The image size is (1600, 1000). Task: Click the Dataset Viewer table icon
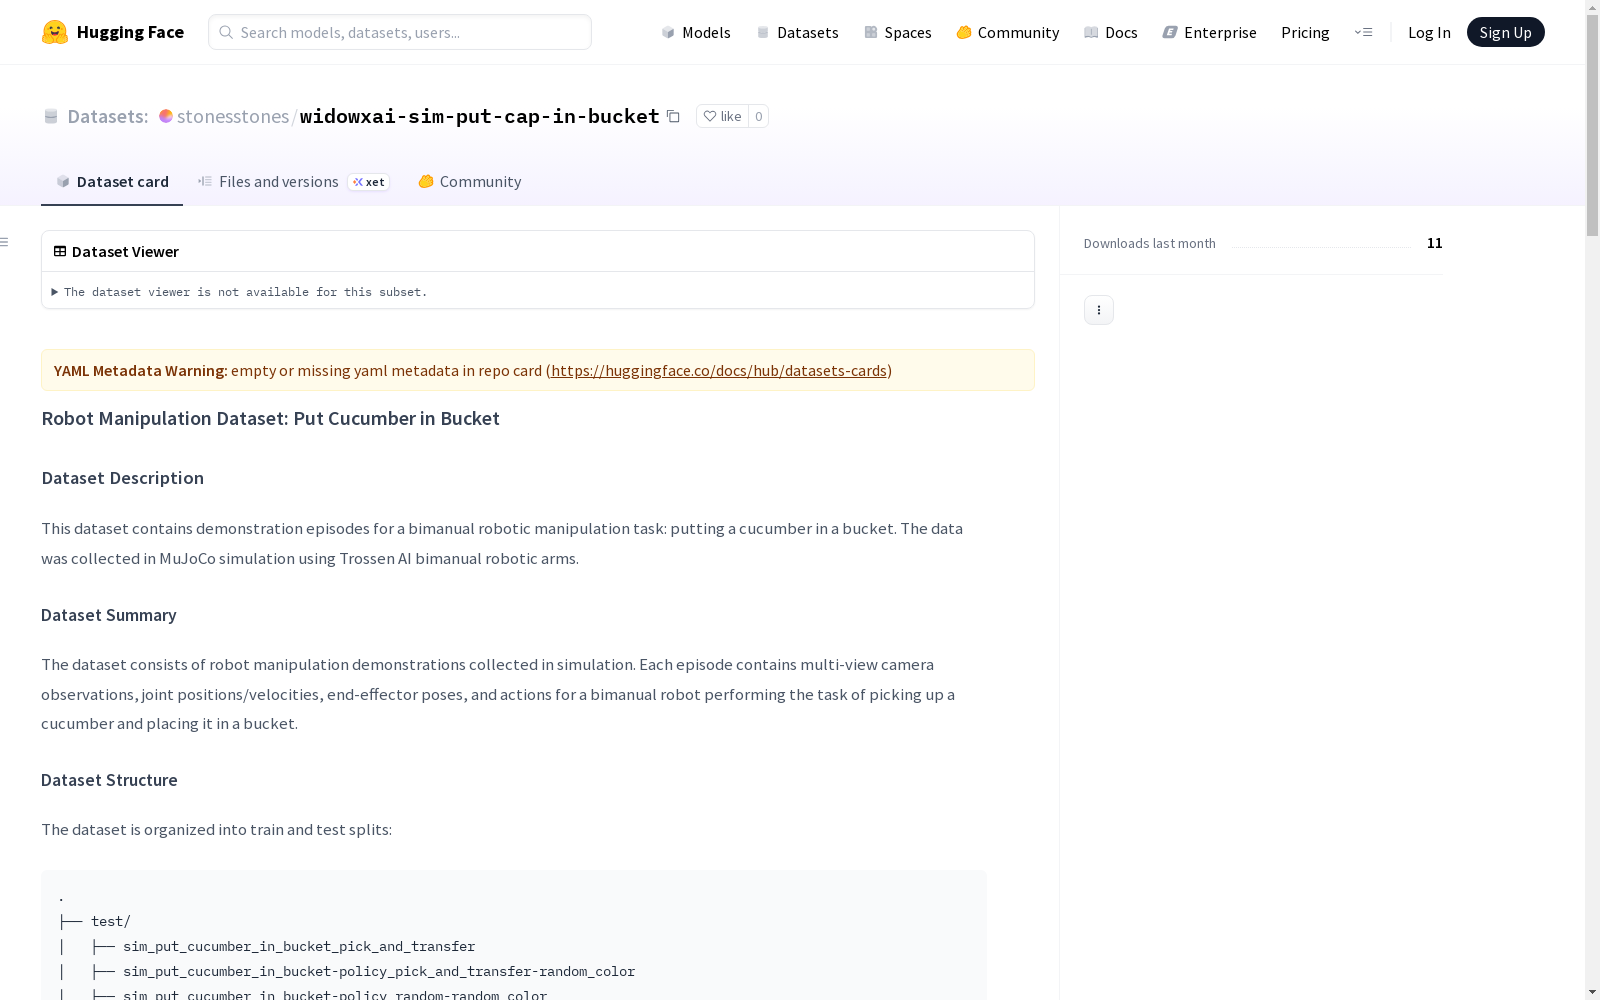(x=60, y=251)
